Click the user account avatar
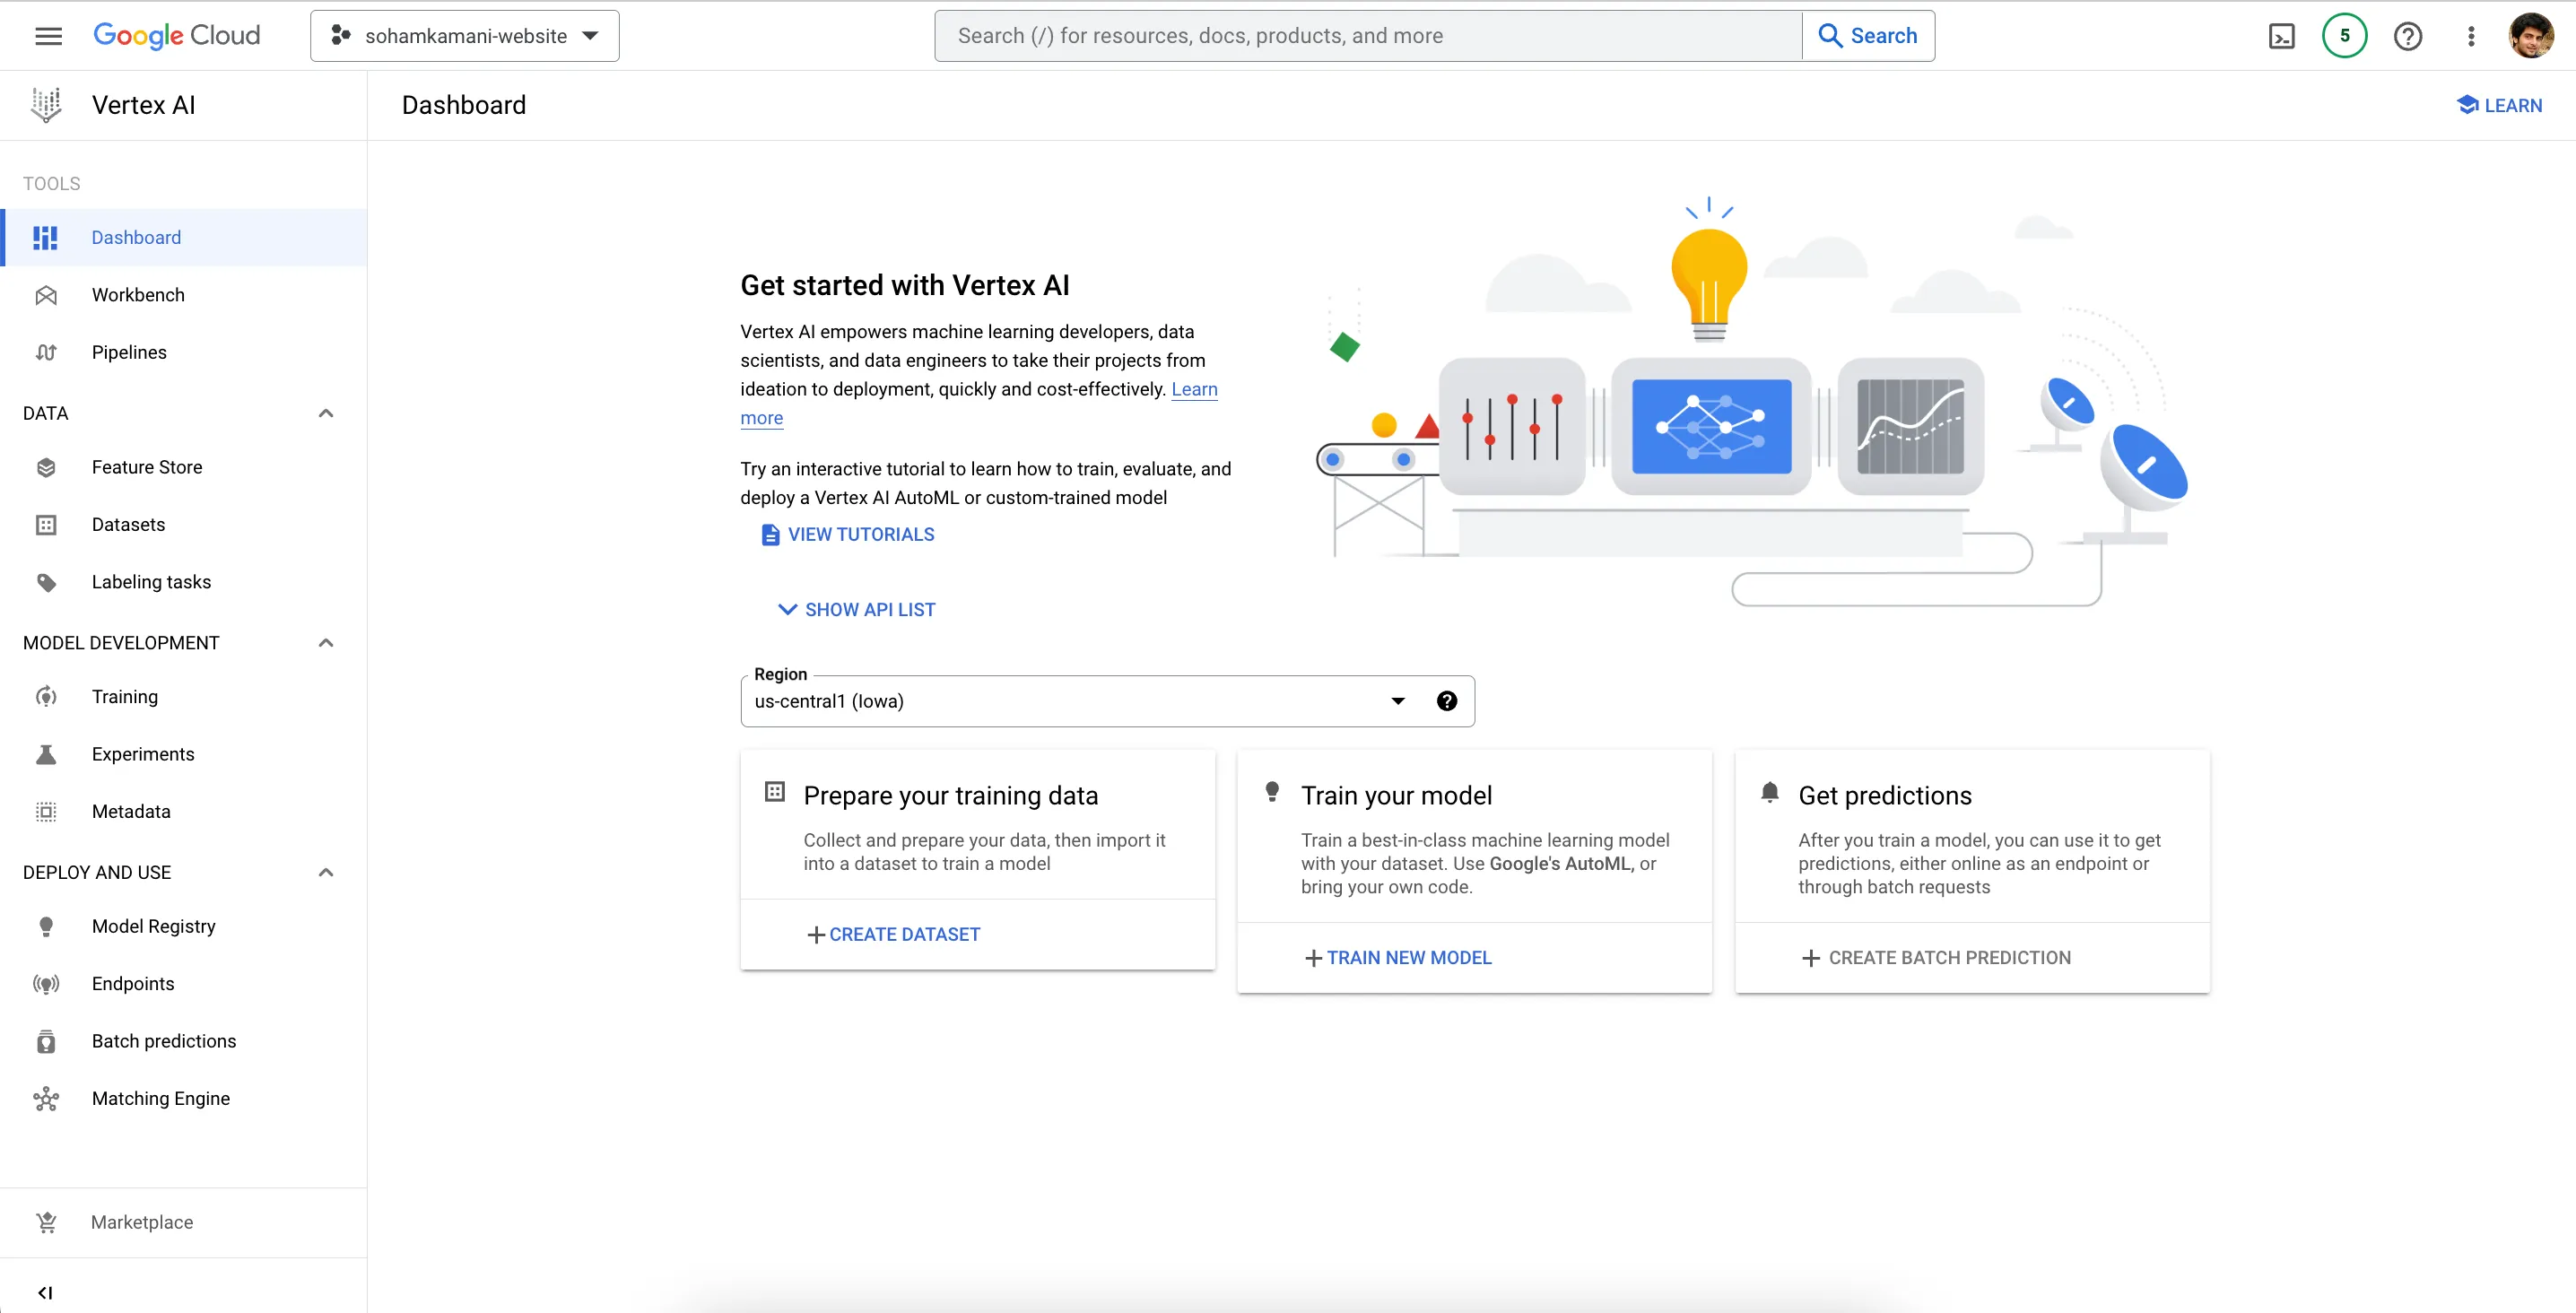This screenshot has width=2576, height=1313. pos(2530,36)
